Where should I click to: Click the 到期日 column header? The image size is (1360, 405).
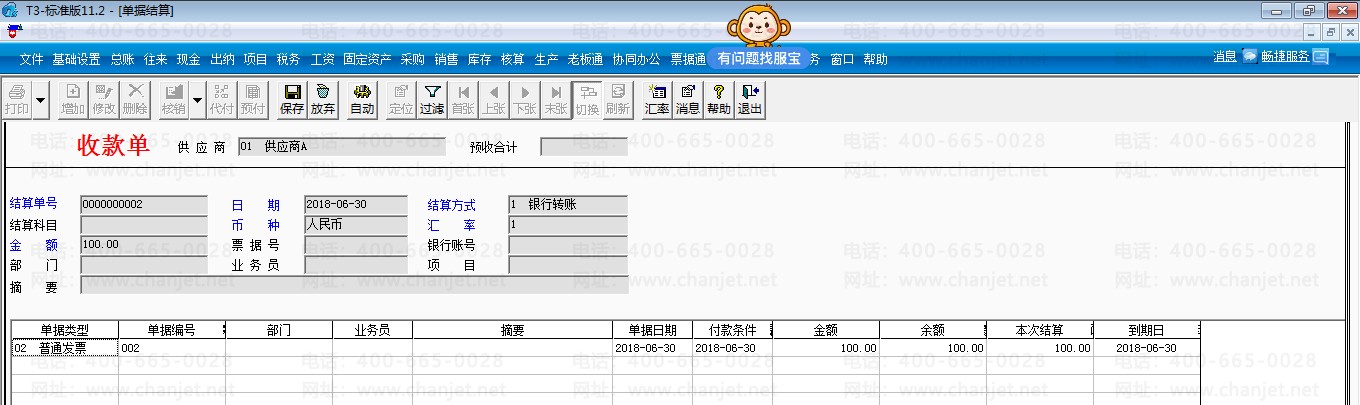pos(1146,330)
